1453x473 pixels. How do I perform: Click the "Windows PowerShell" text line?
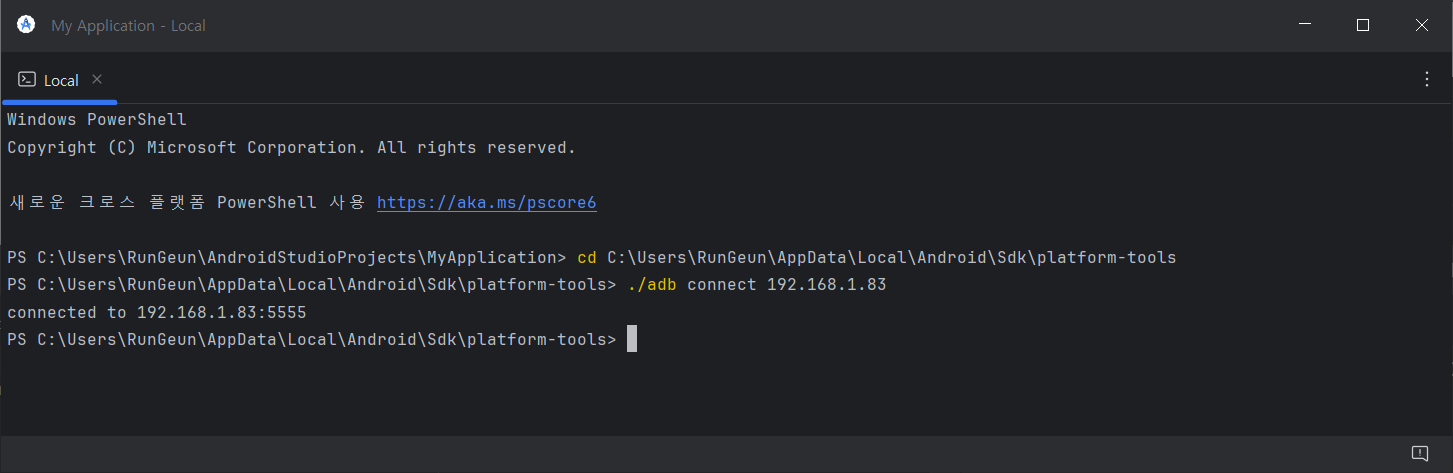97,120
